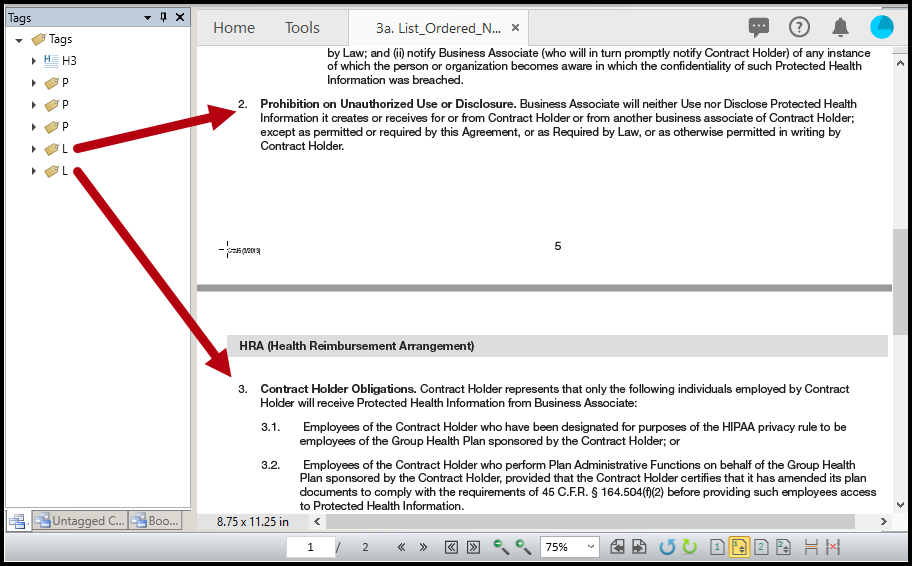This screenshot has width=912, height=566.
Task: Click the current page number field
Action: [311, 547]
